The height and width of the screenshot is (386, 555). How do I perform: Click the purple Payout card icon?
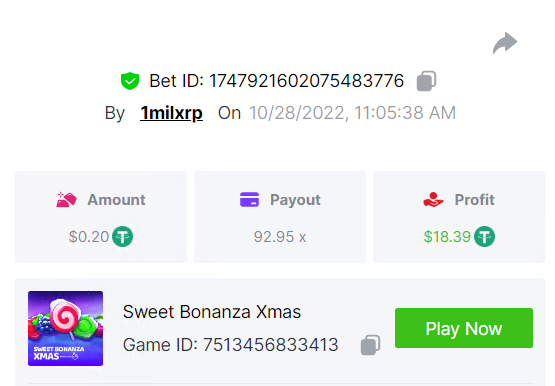coord(250,200)
